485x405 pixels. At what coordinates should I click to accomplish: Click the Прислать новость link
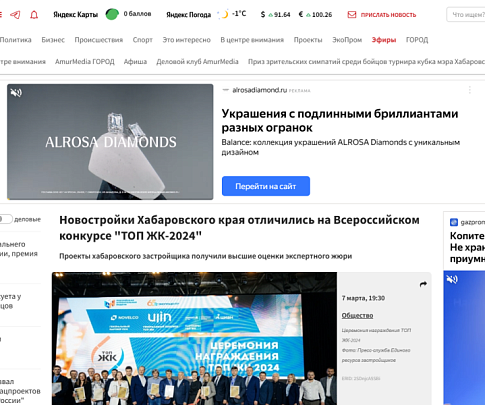[388, 15]
